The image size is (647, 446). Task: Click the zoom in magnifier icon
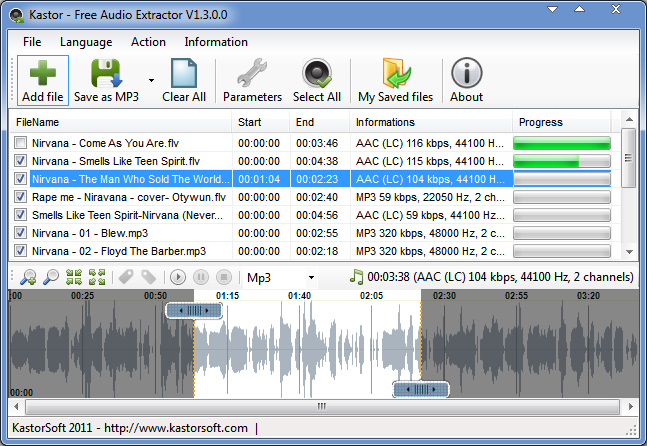tap(28, 277)
